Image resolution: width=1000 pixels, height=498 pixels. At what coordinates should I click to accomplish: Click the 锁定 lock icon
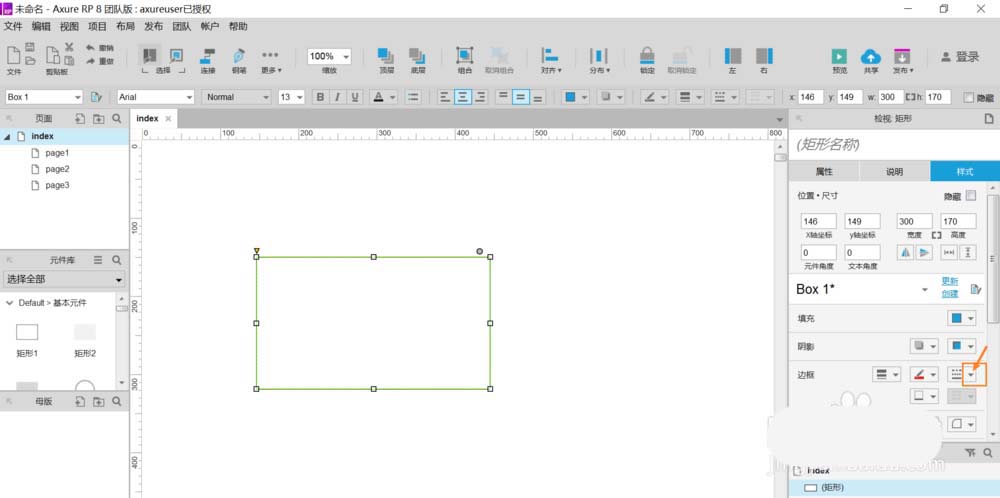click(x=647, y=56)
